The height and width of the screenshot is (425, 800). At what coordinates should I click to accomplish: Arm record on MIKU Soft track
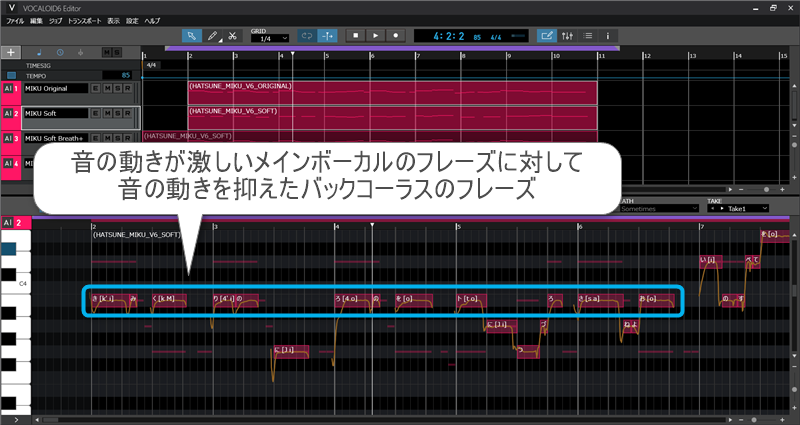[x=128, y=113]
